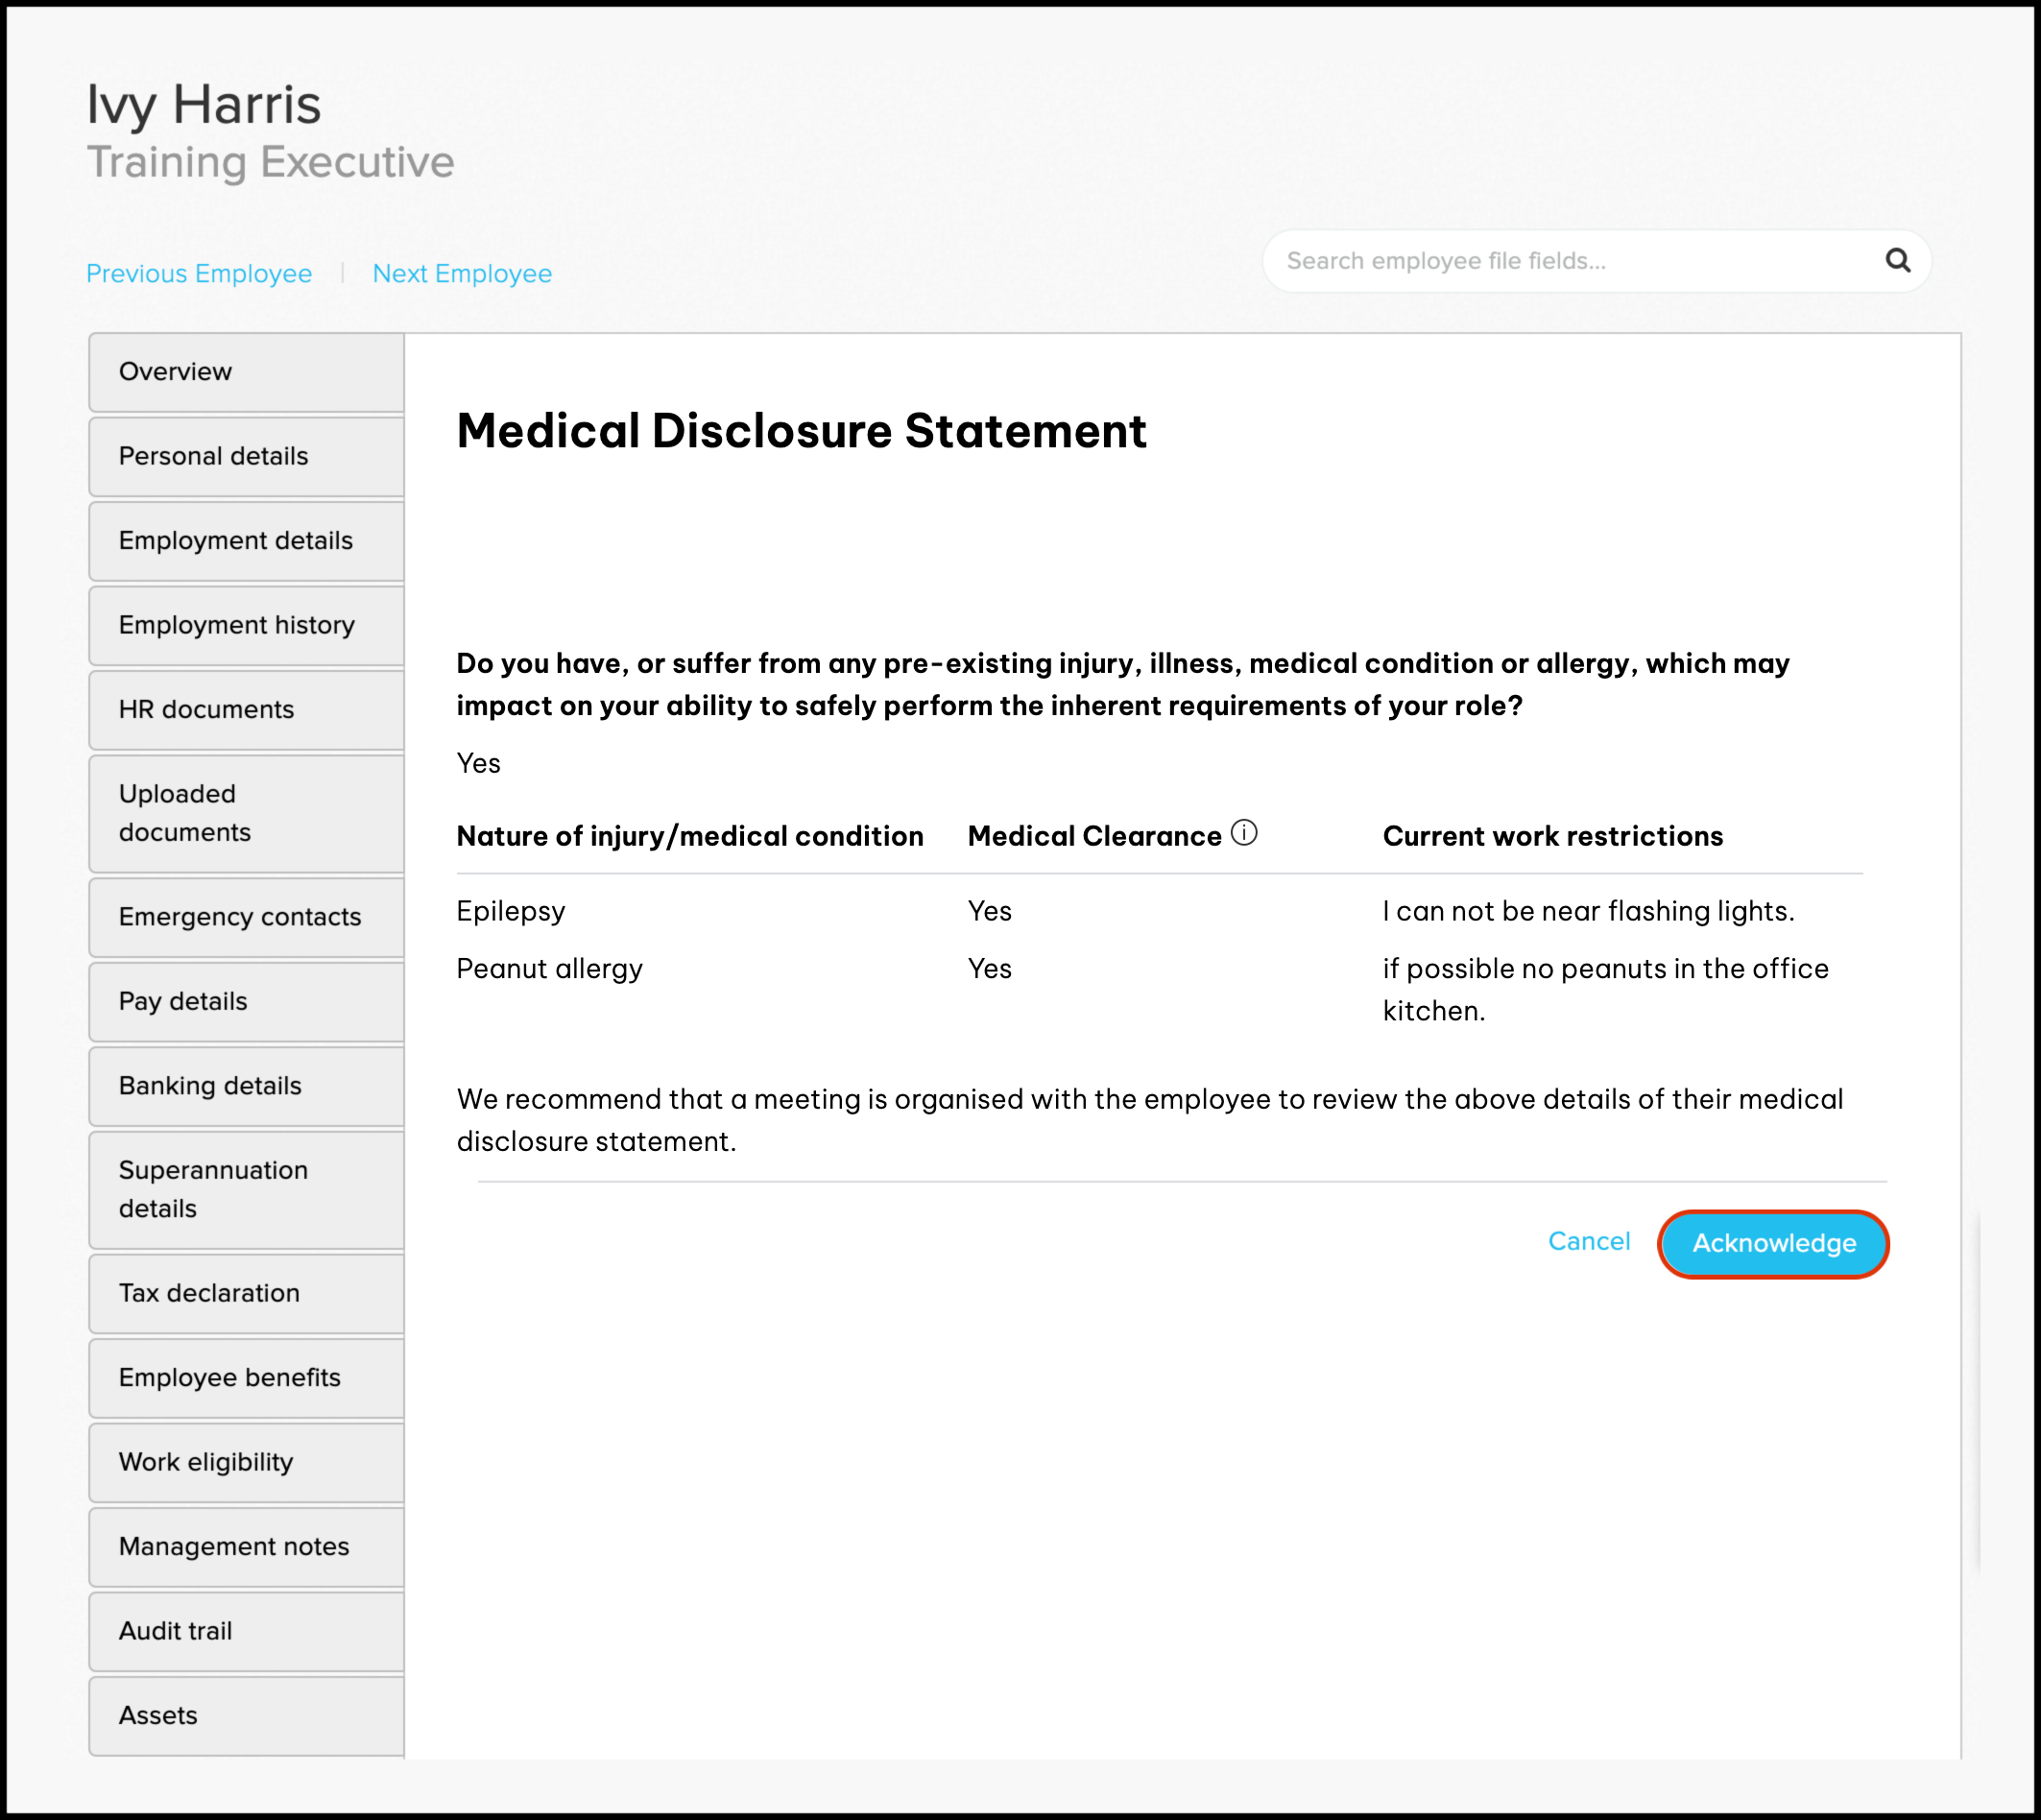Open the Assets tab

point(247,1716)
